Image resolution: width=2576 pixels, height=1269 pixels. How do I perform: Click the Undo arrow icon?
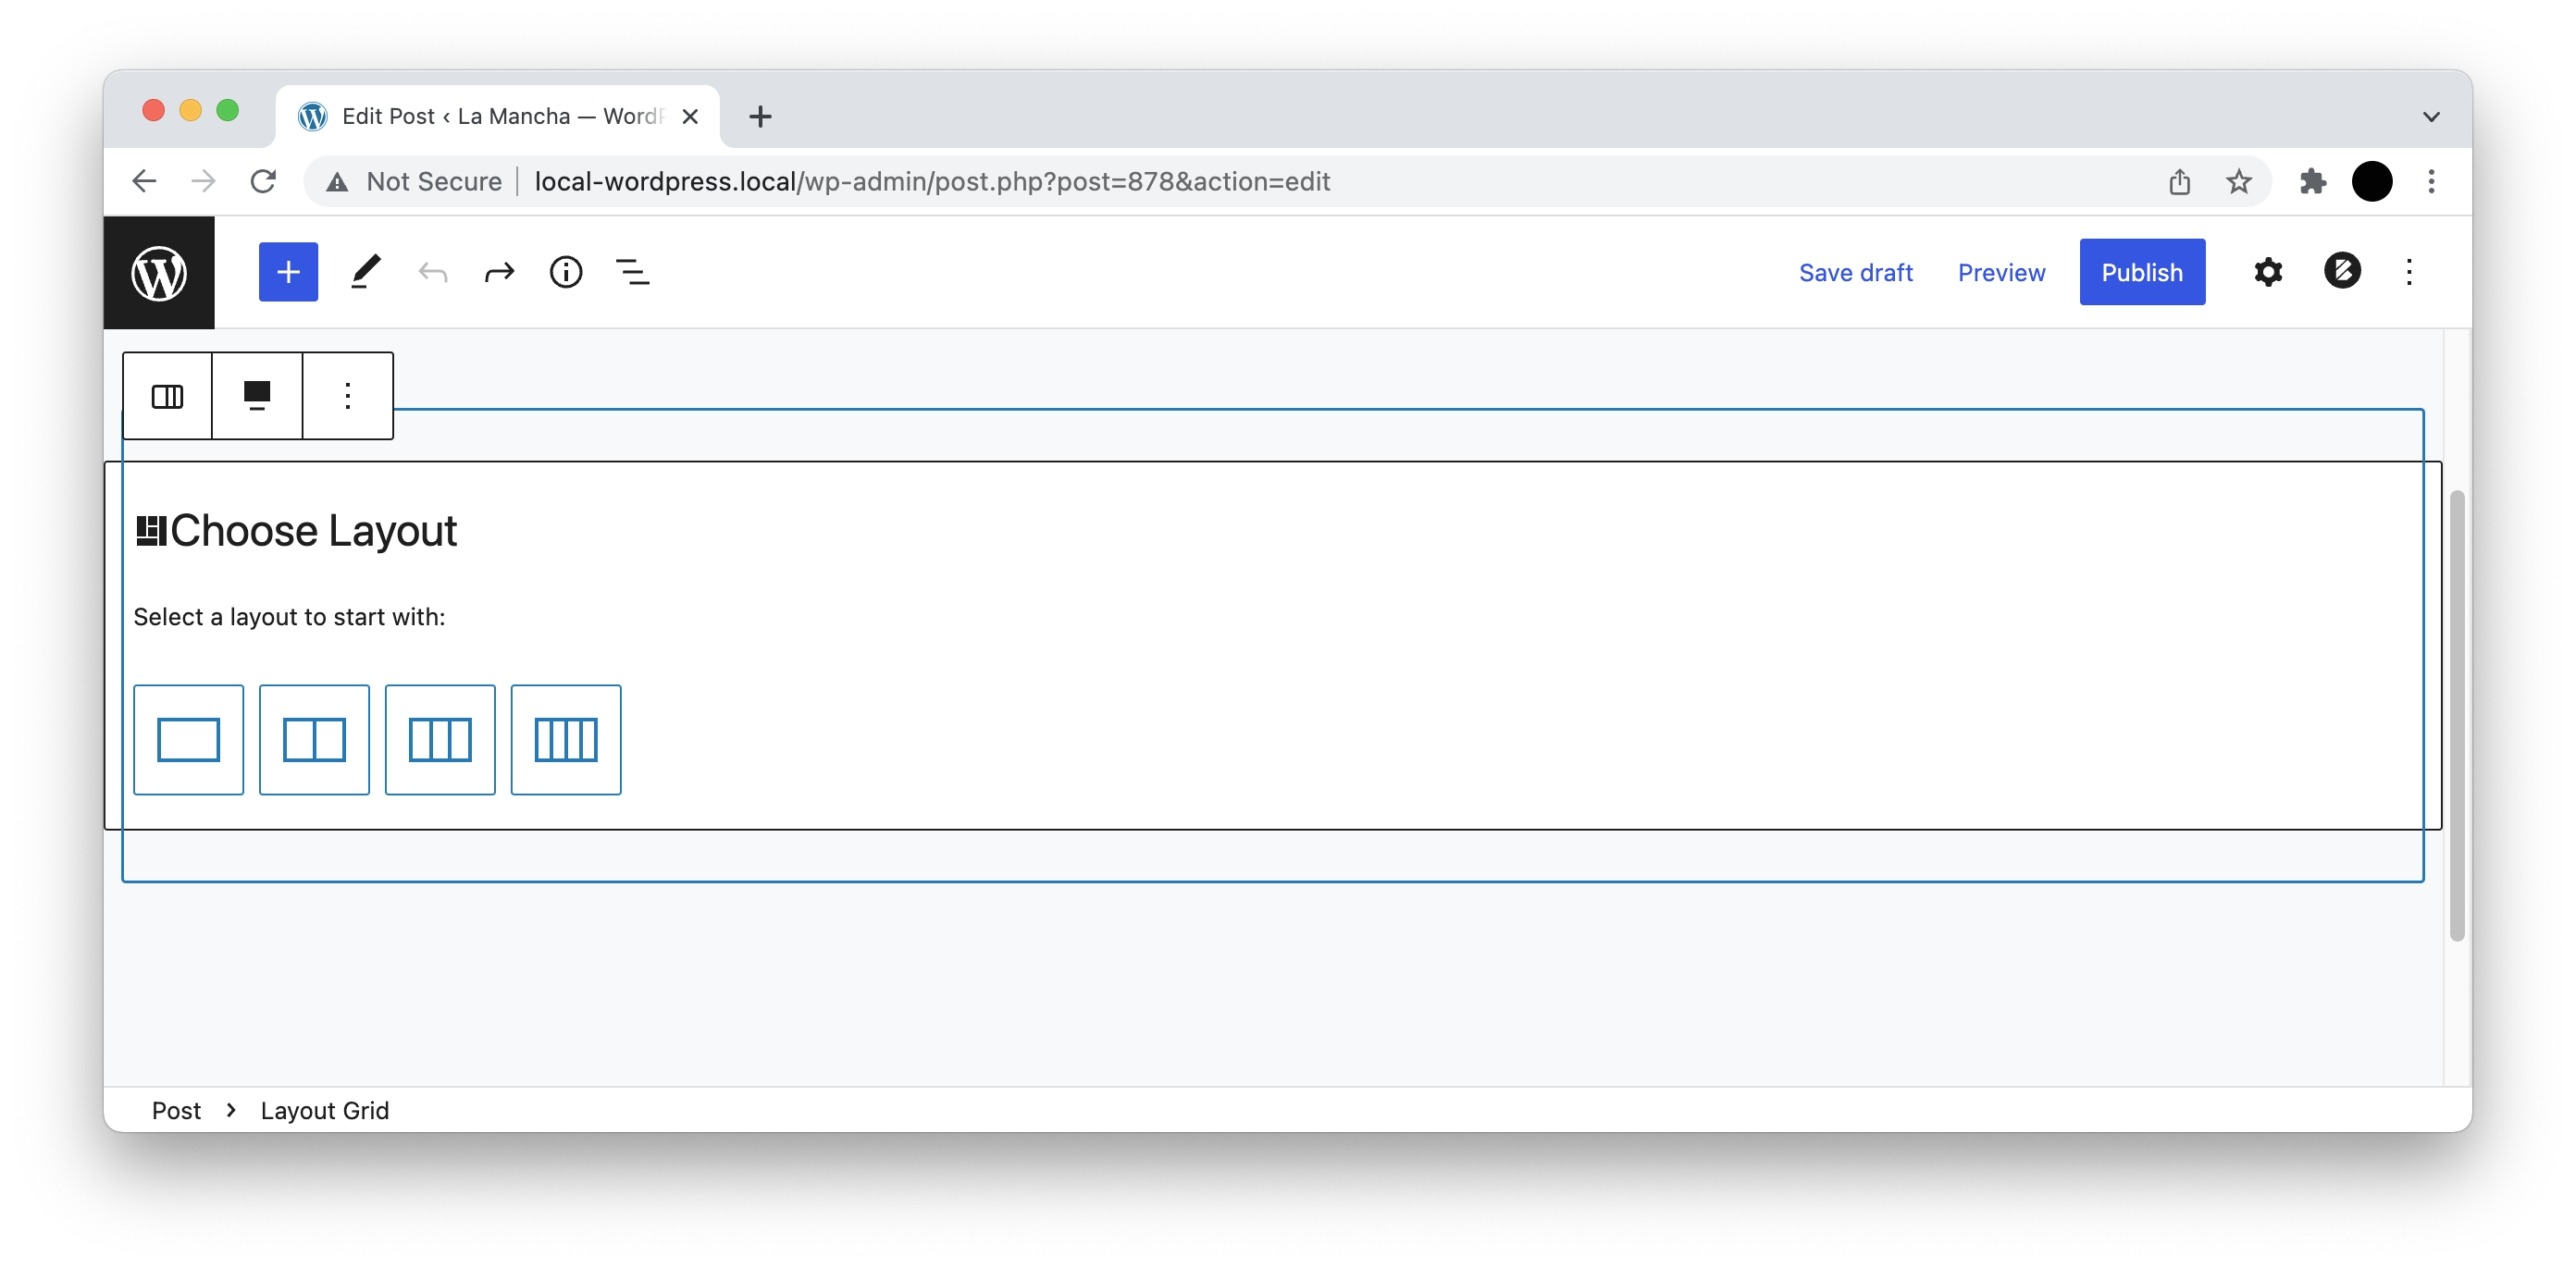point(431,271)
